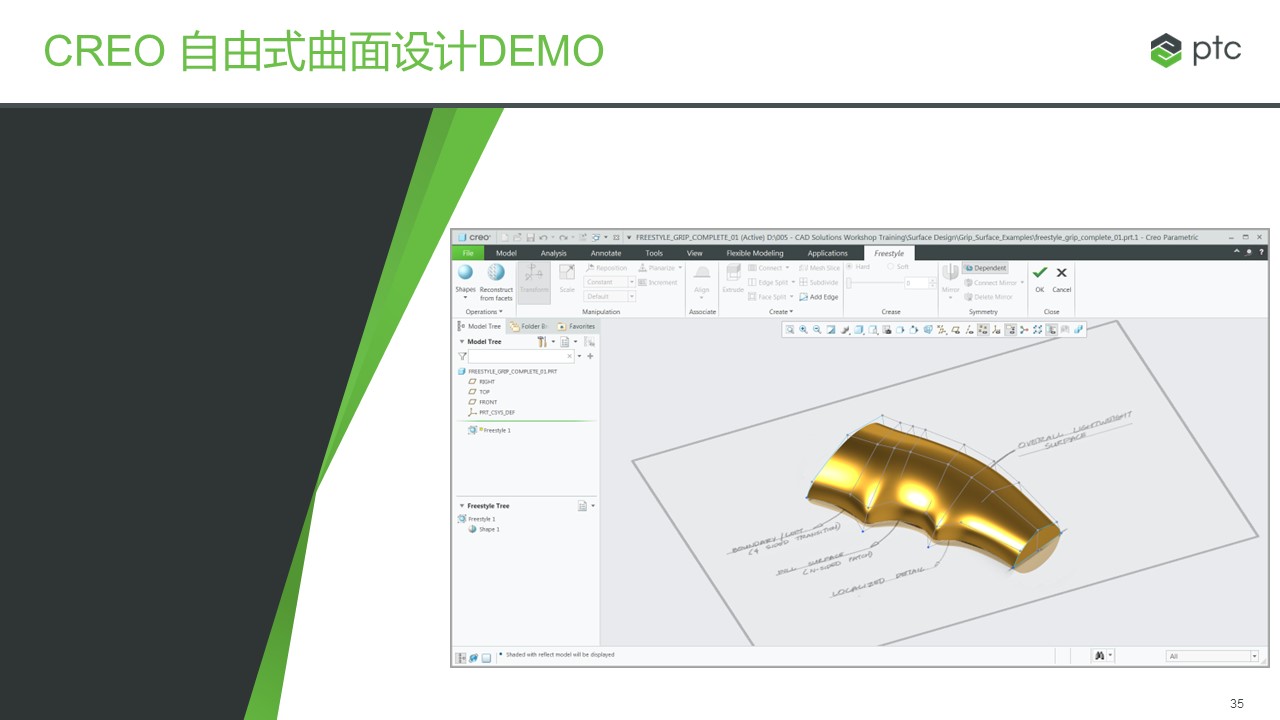Click the Mesh Slice command

(x=819, y=268)
